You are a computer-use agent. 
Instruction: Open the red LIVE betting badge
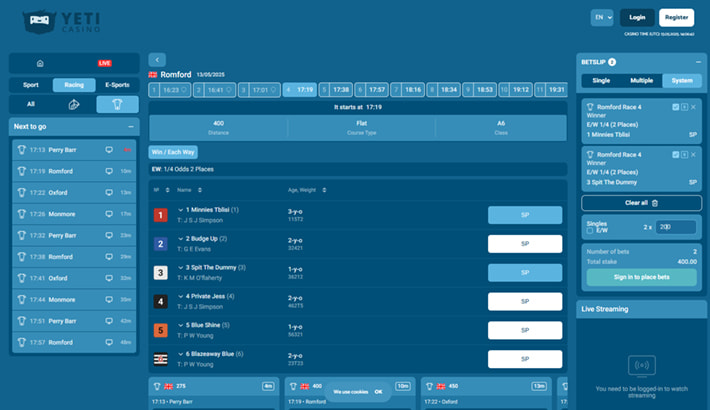105,63
